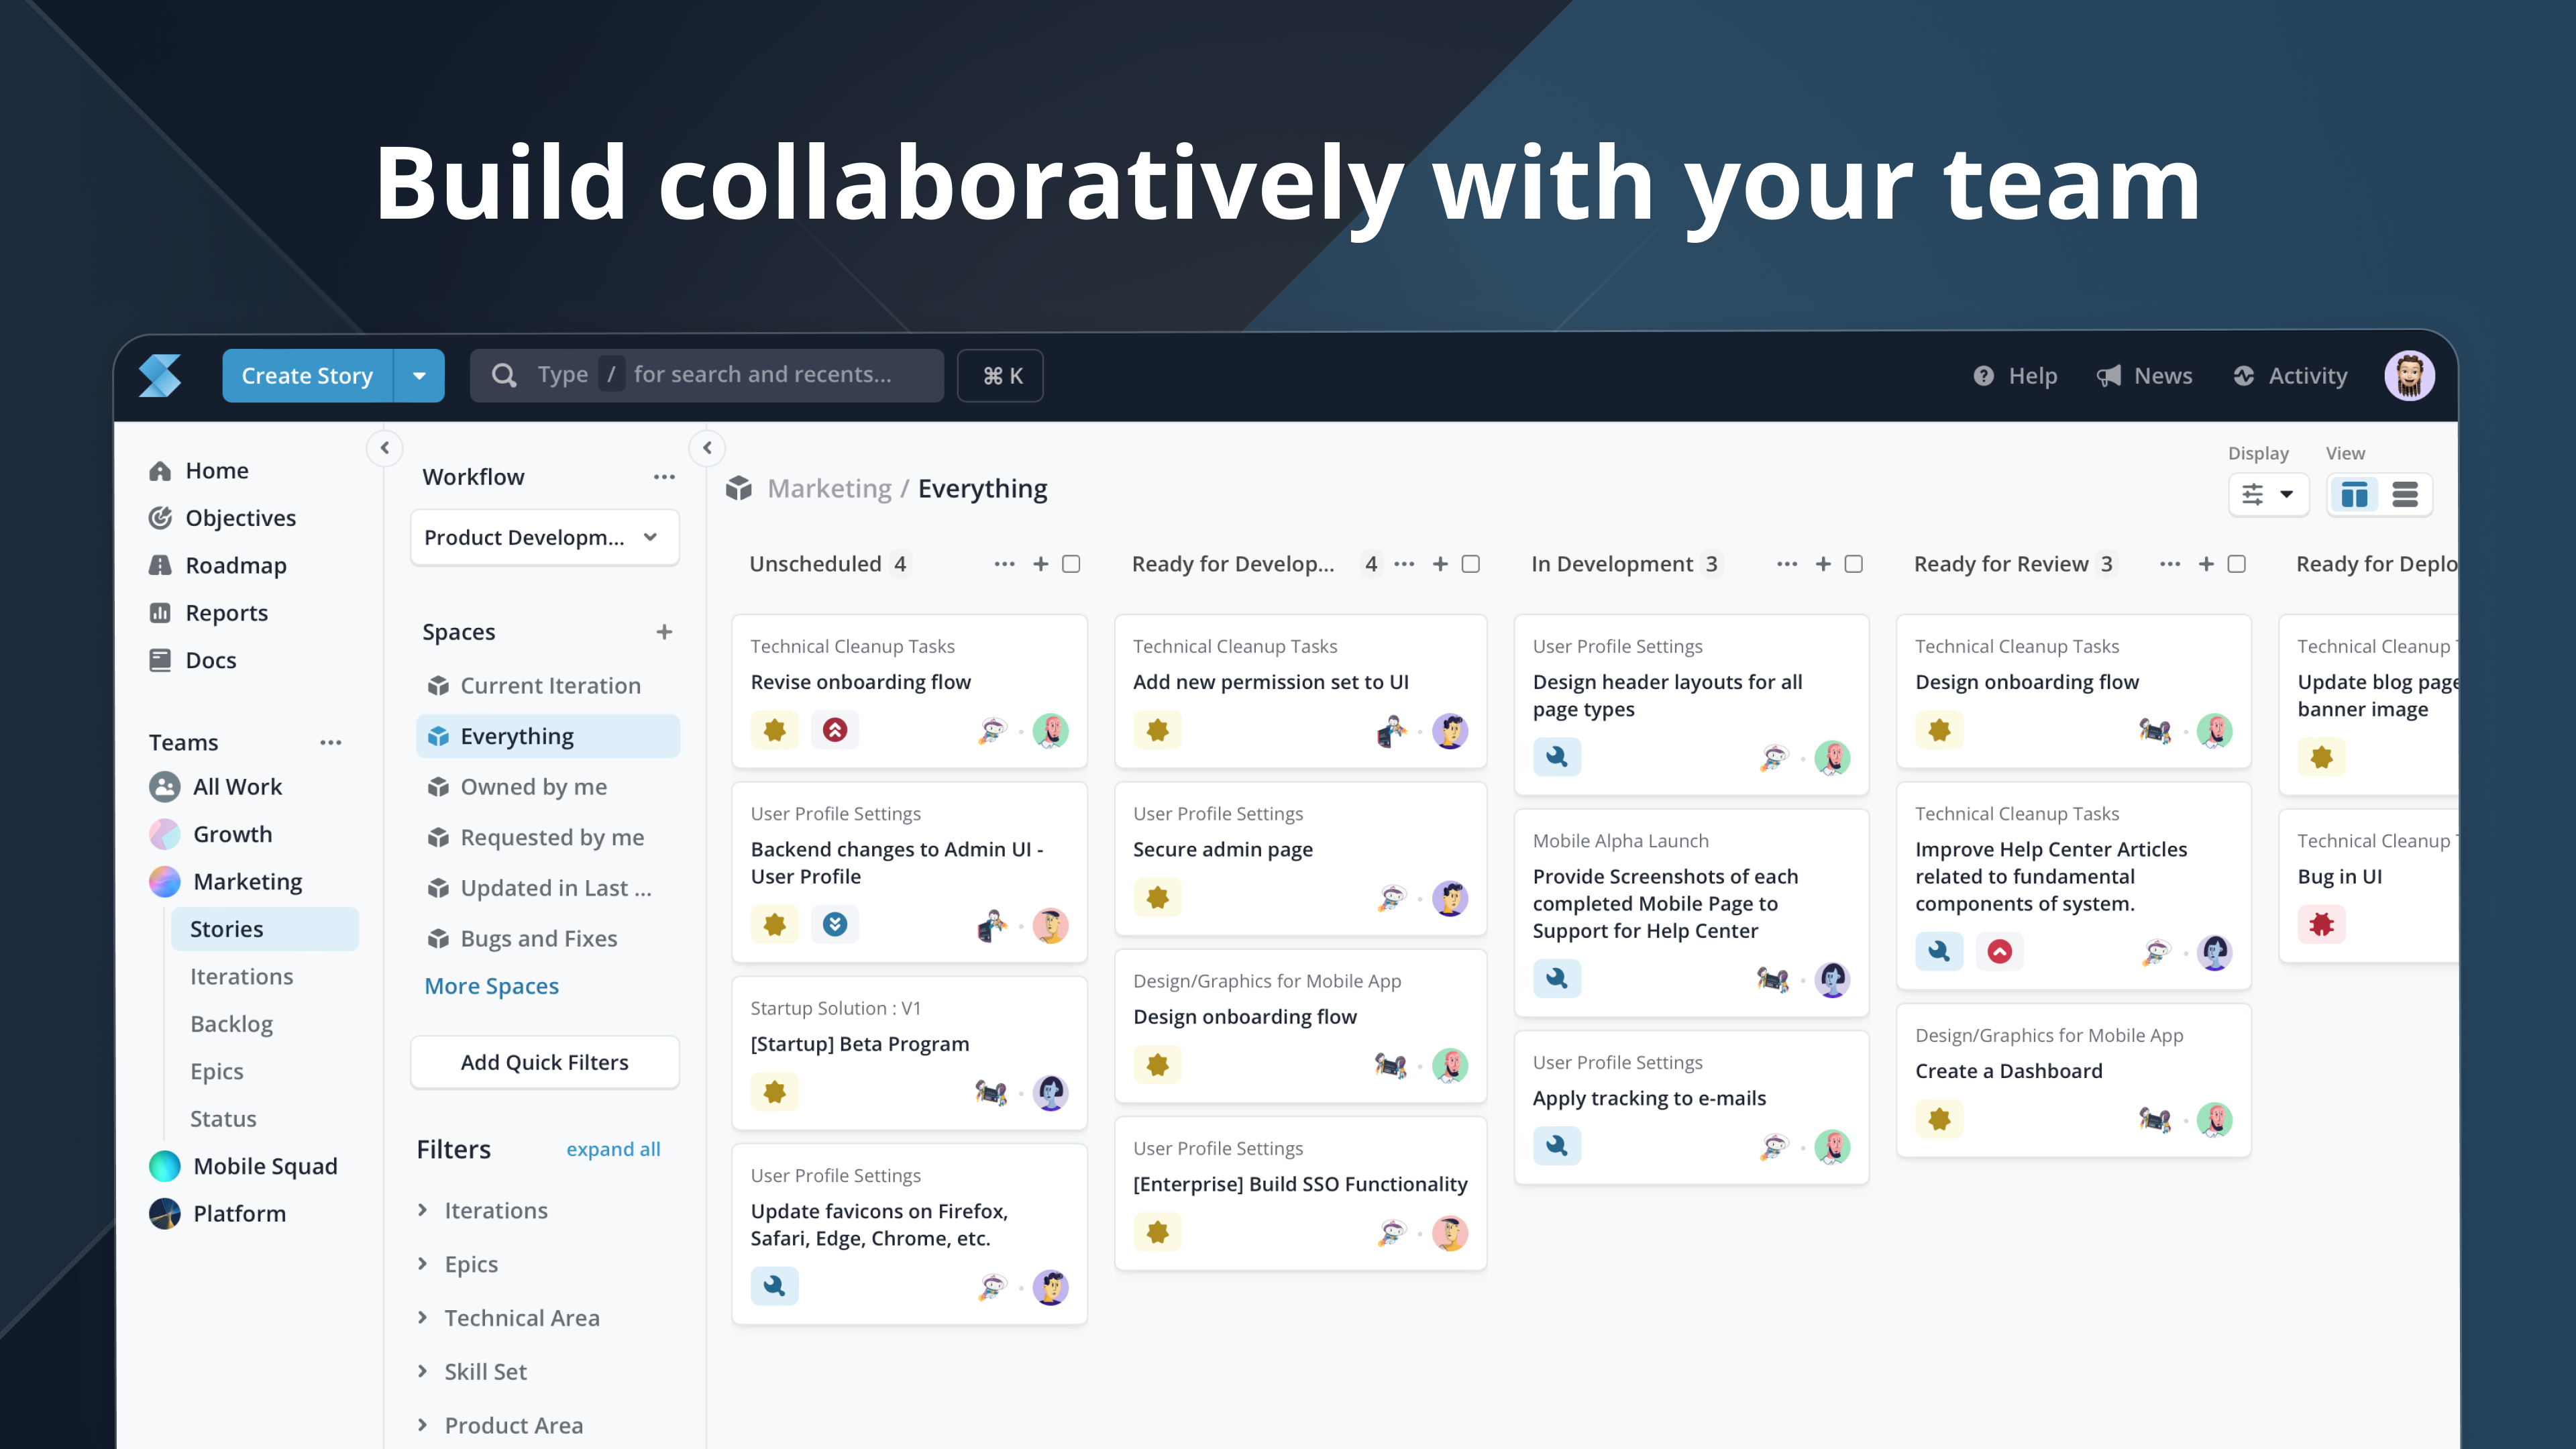The height and width of the screenshot is (1449, 2576).
Task: Click the Create Story button
Action: pos(308,376)
